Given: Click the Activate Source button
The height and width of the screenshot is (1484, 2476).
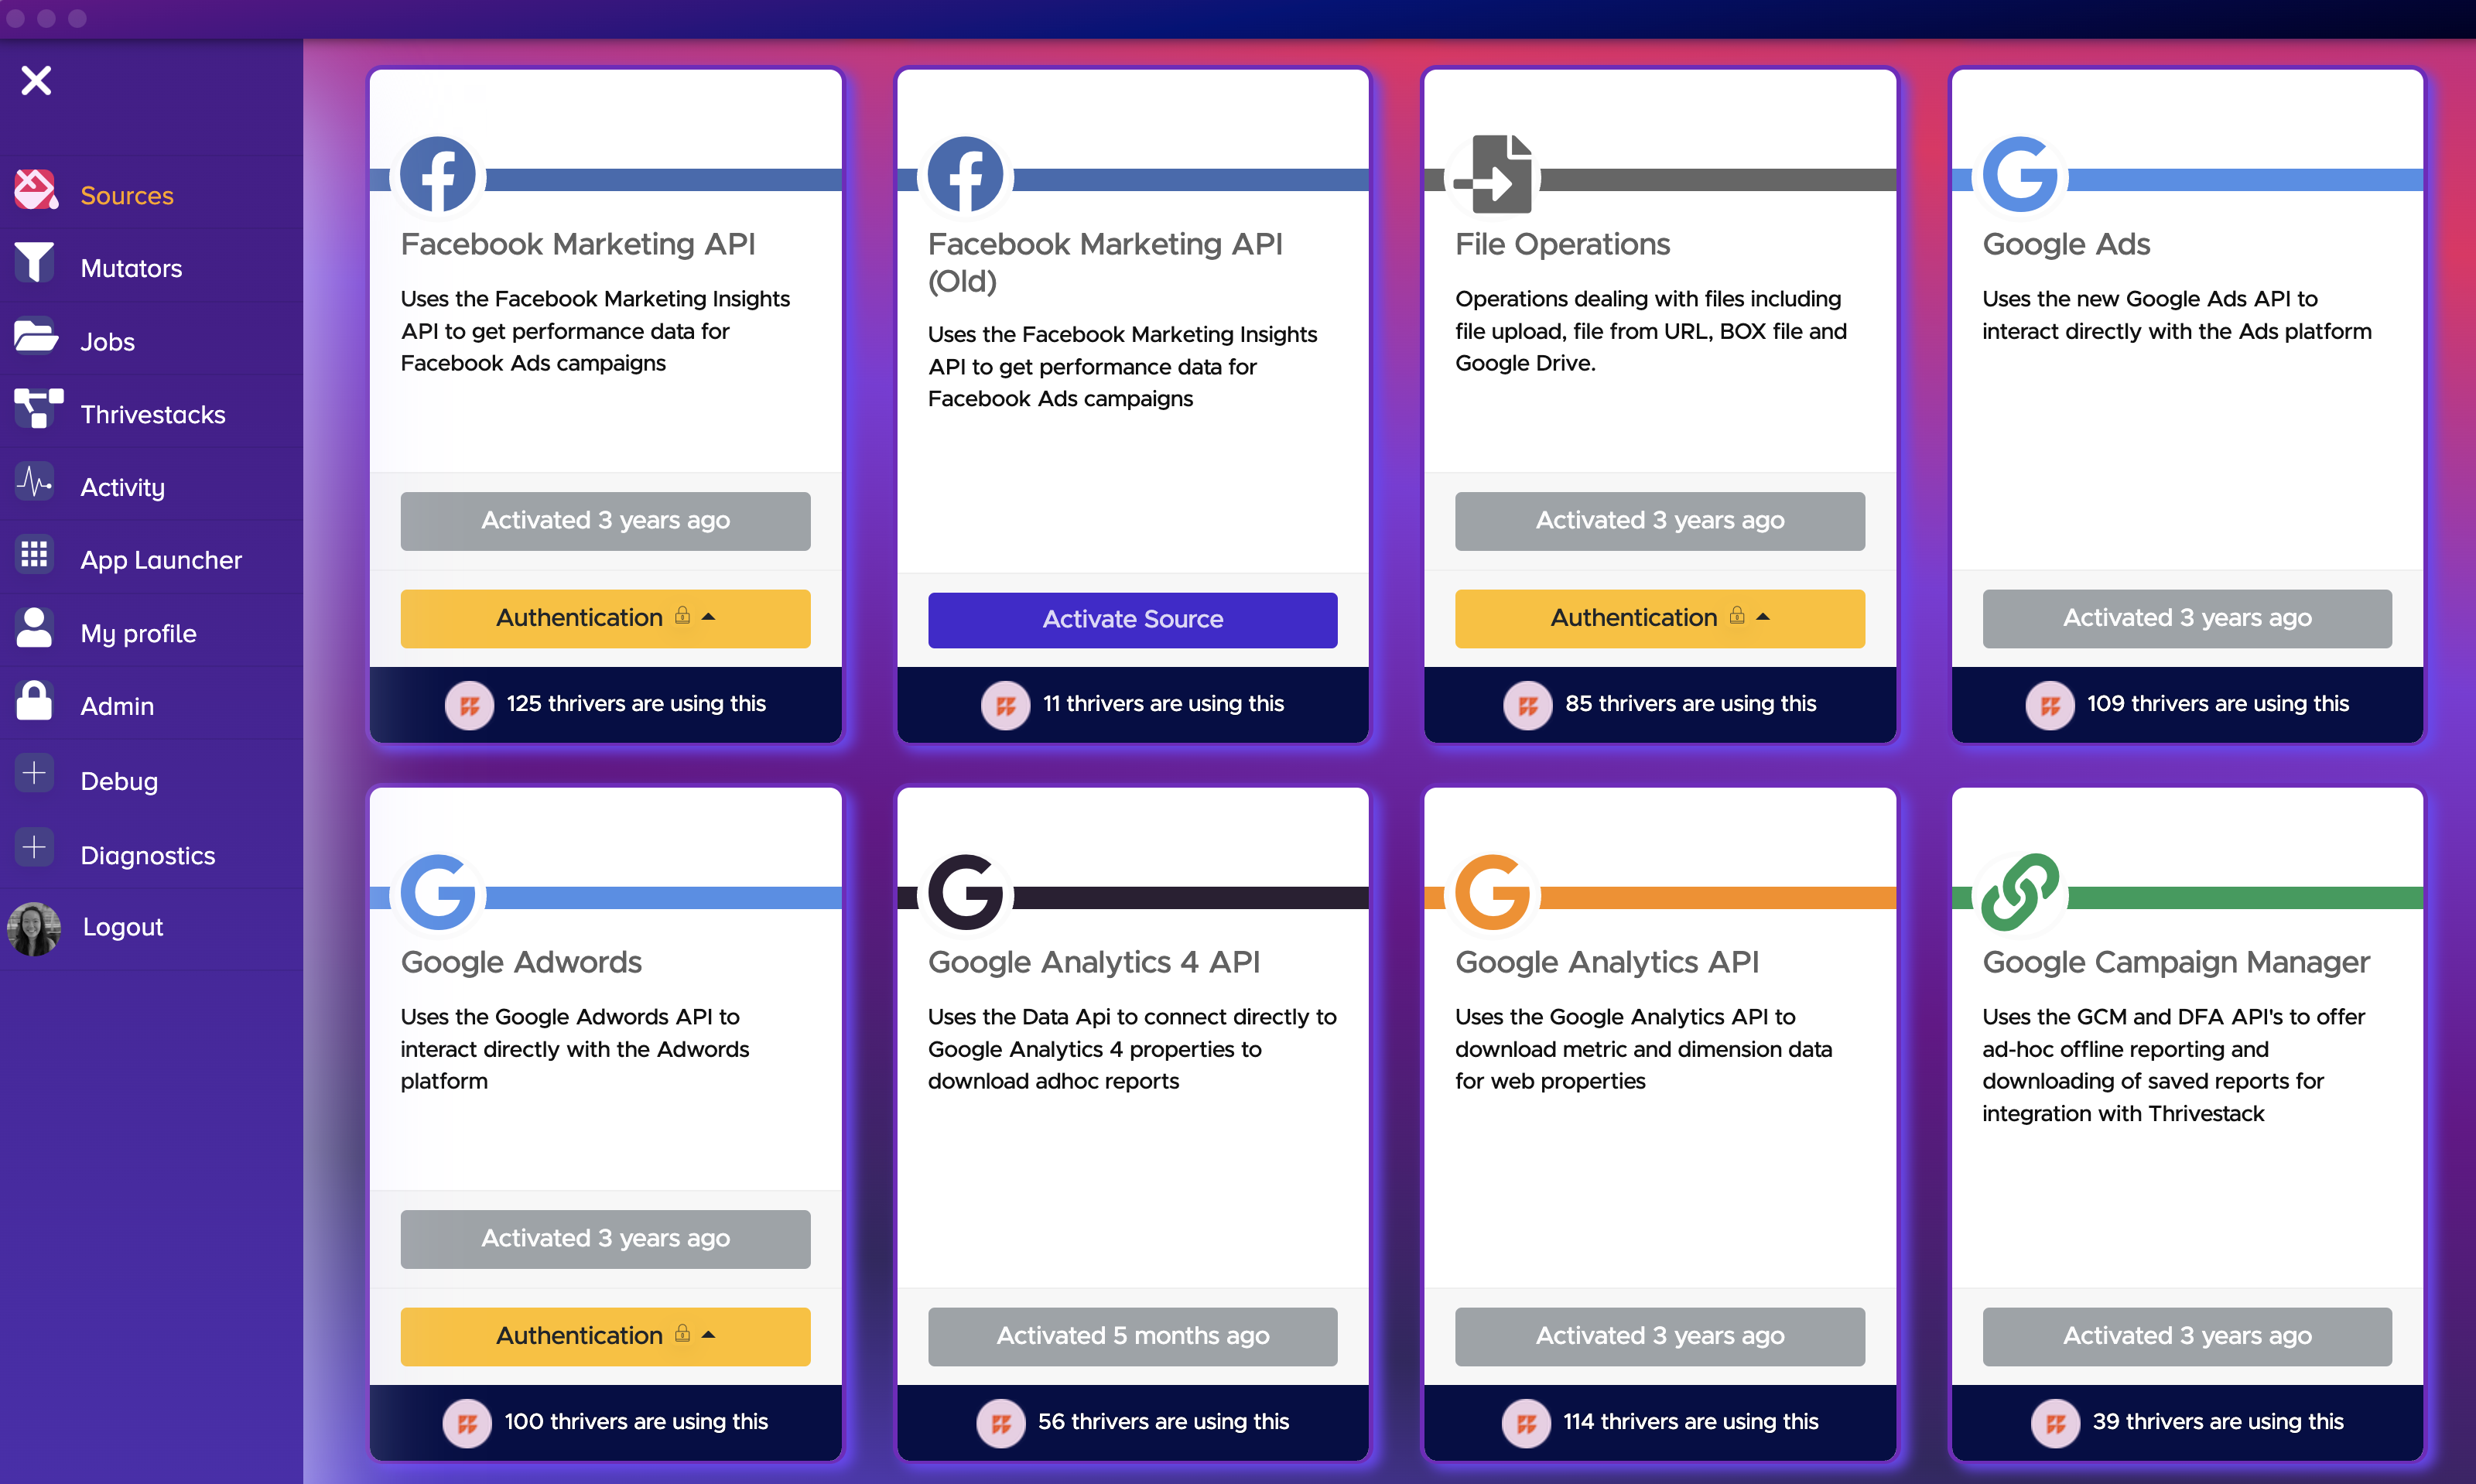Looking at the screenshot, I should click(x=1132, y=620).
